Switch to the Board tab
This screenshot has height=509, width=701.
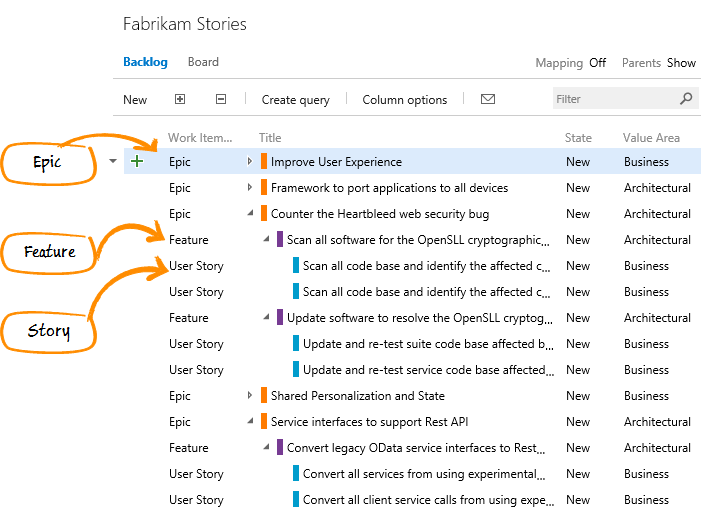[203, 62]
